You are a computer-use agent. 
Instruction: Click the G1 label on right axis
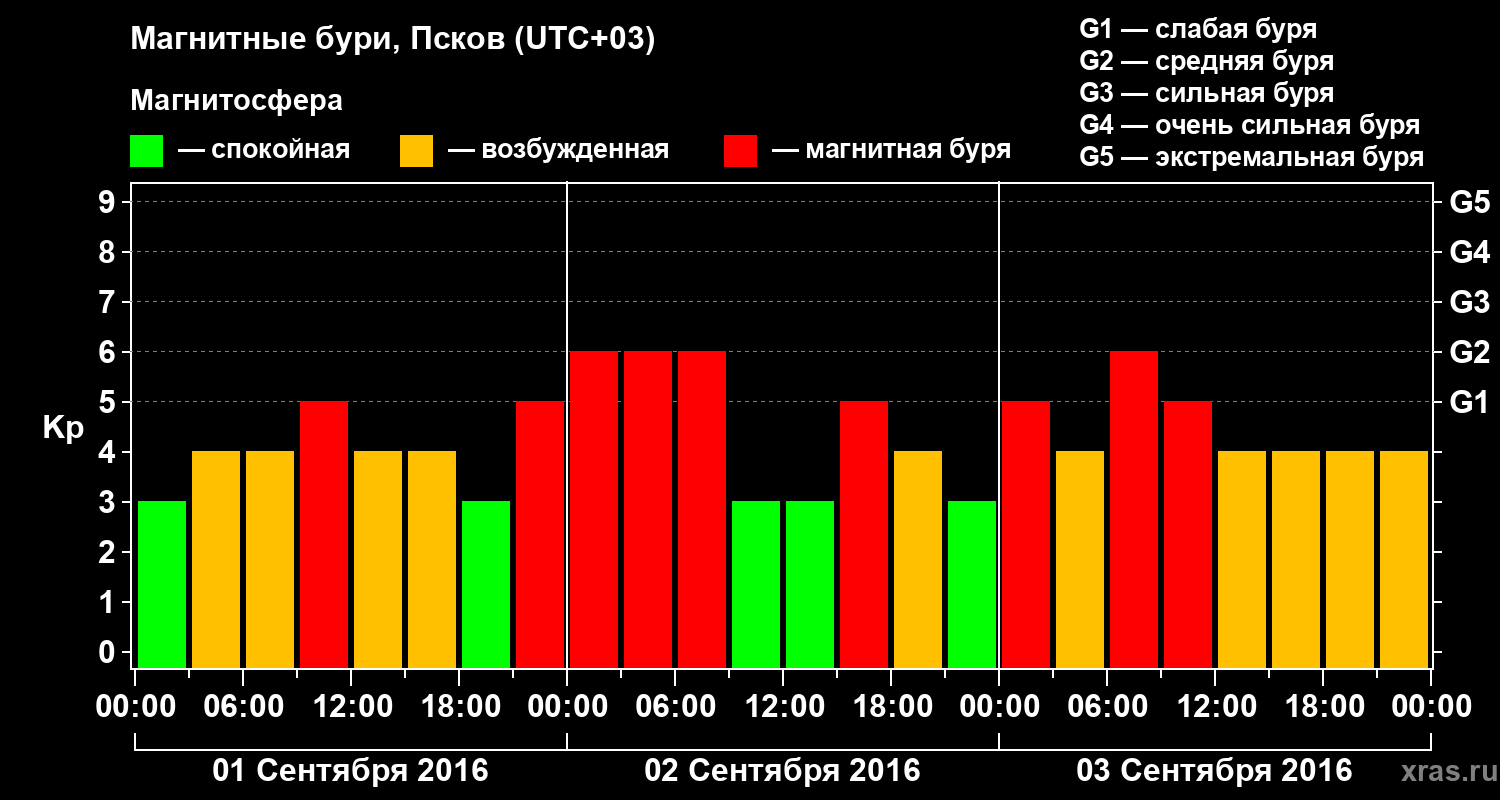[x=1469, y=402]
